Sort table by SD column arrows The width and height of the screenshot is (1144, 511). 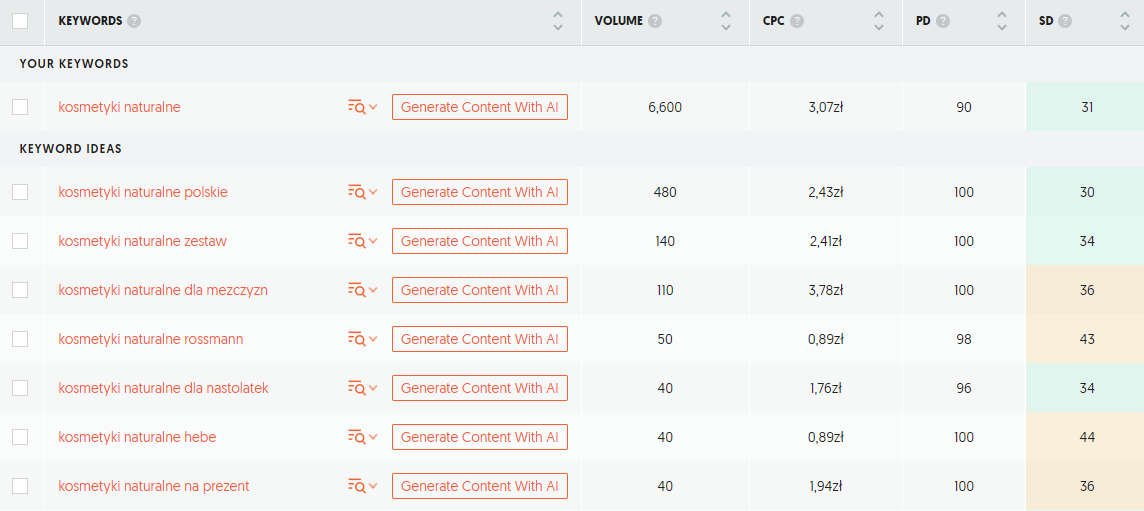(1124, 21)
